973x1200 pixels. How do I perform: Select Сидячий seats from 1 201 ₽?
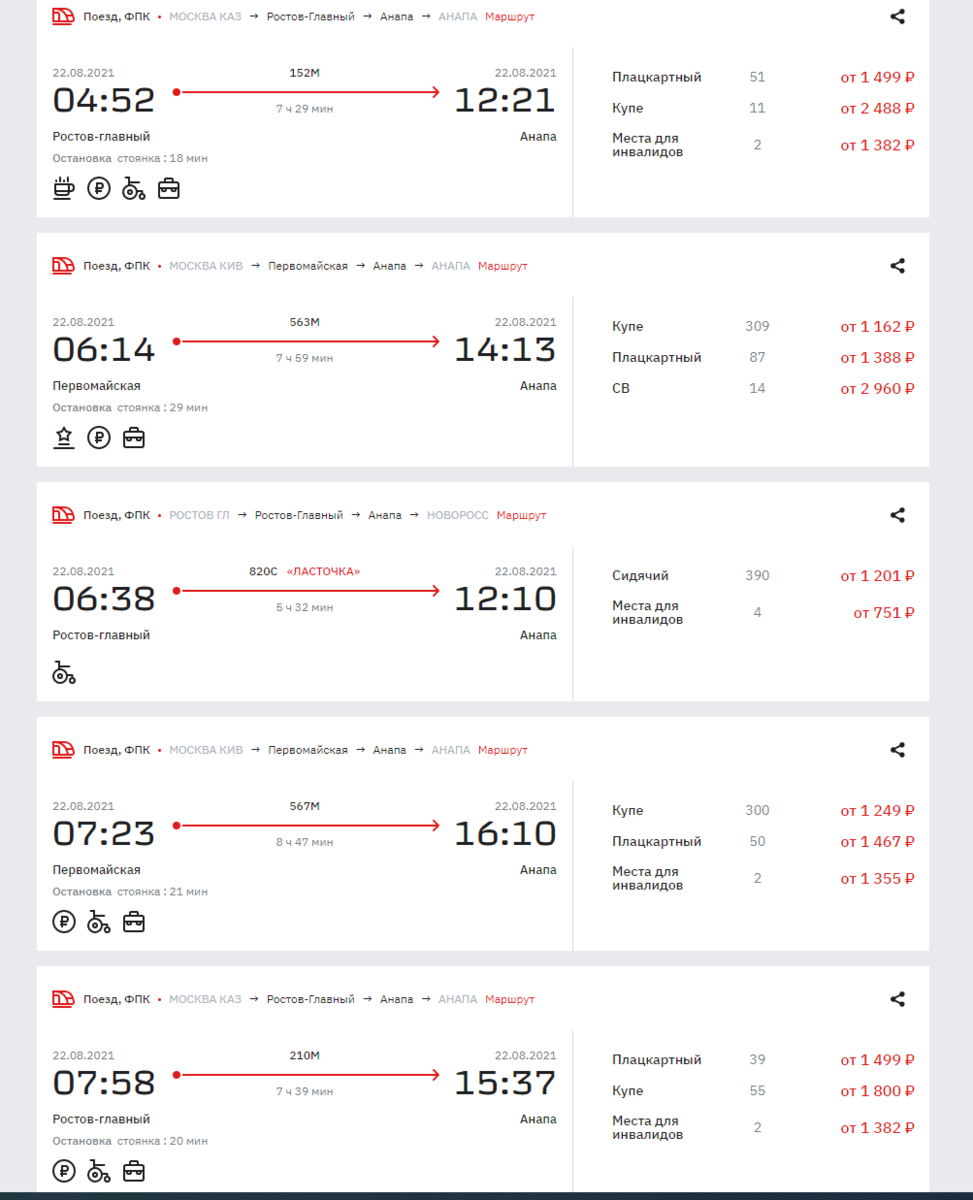point(763,576)
